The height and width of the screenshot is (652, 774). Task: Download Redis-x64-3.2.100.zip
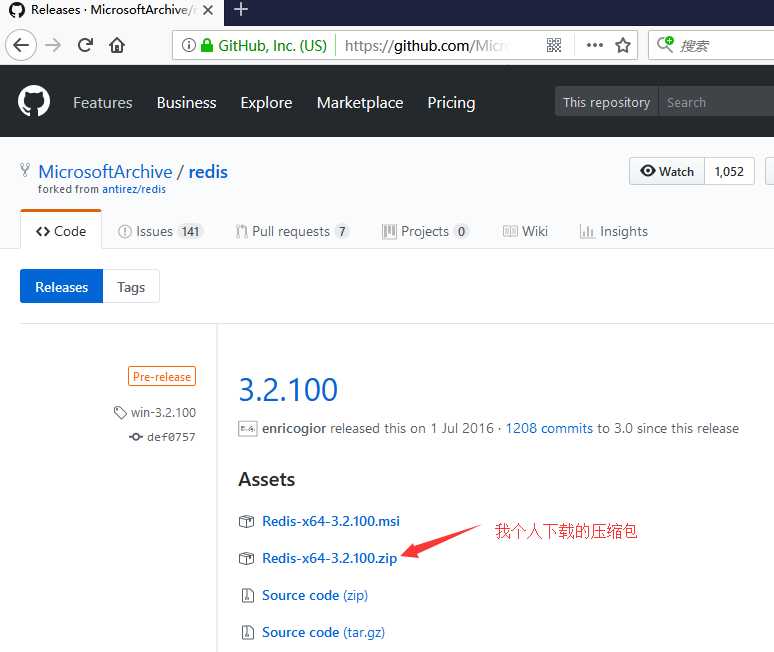[x=329, y=558]
